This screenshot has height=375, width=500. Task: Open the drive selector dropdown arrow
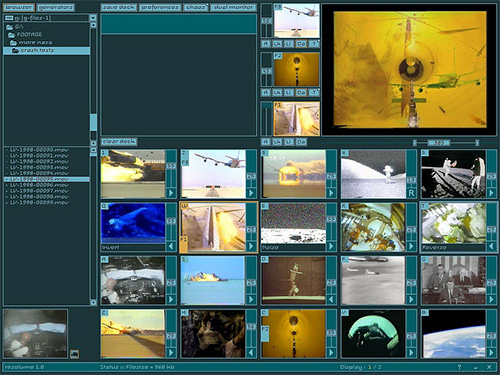(93, 18)
